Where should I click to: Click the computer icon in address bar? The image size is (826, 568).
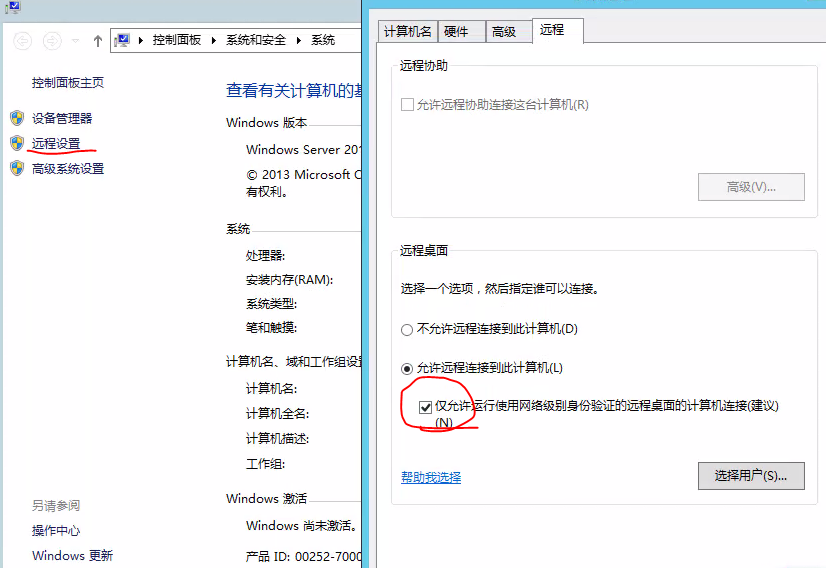122,40
